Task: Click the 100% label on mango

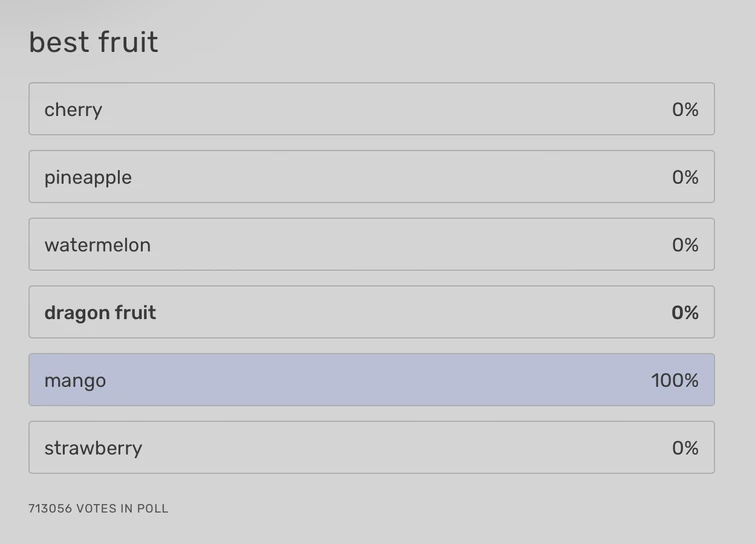Action: [674, 380]
